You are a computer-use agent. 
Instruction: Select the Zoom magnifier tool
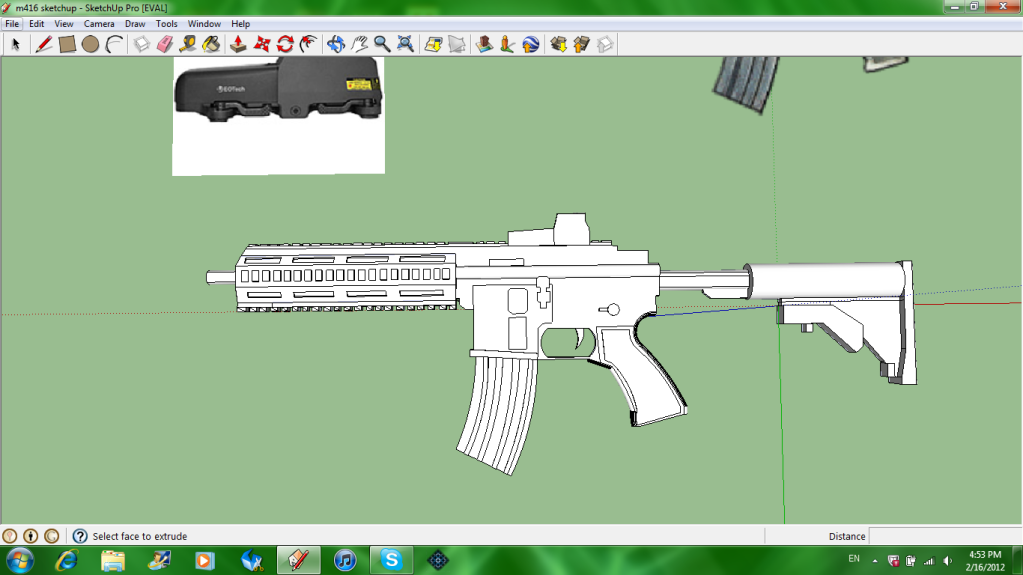[382, 44]
